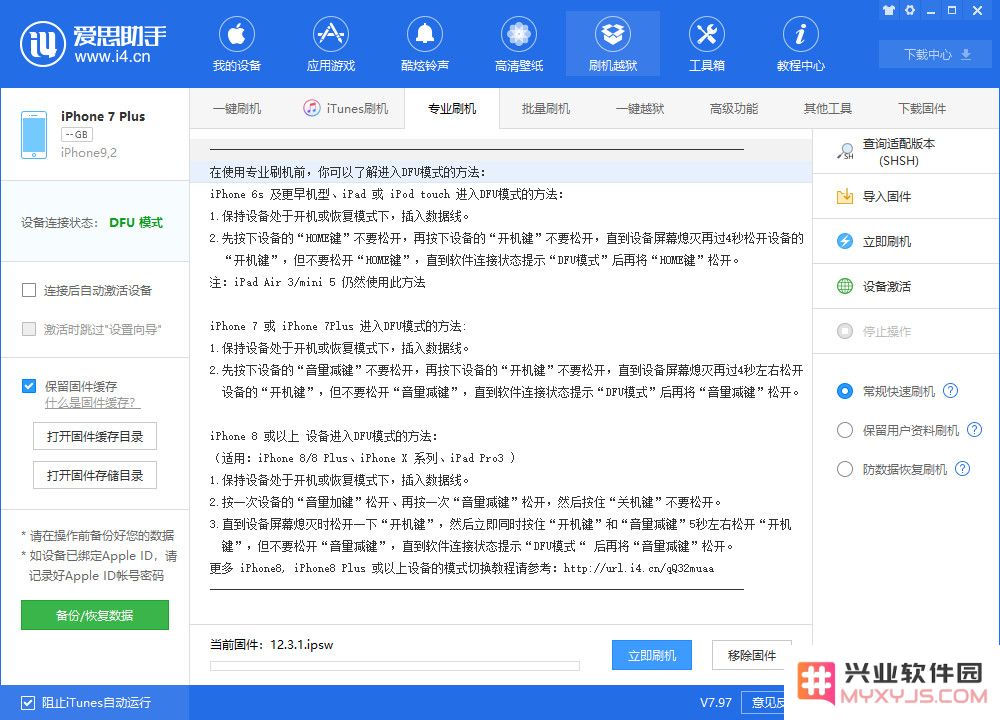Switch to iTunes刷机 tab
The image size is (1000, 720).
345,109
